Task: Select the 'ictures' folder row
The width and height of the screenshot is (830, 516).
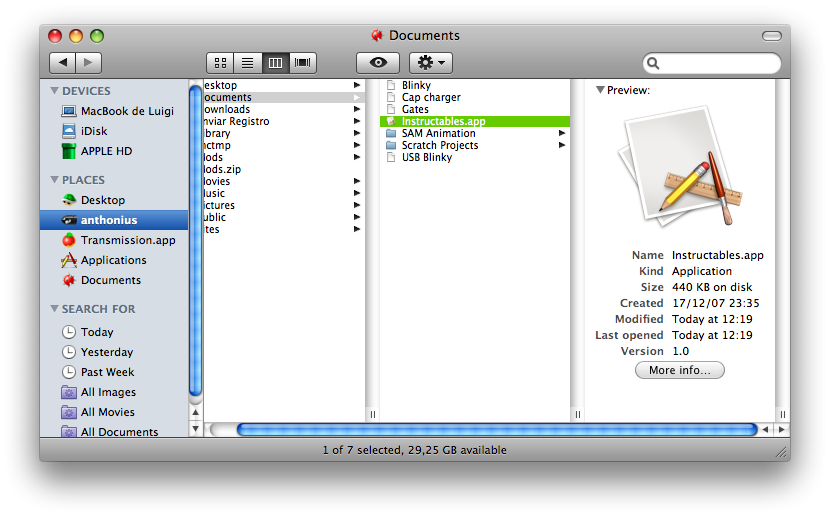Action: click(x=284, y=205)
